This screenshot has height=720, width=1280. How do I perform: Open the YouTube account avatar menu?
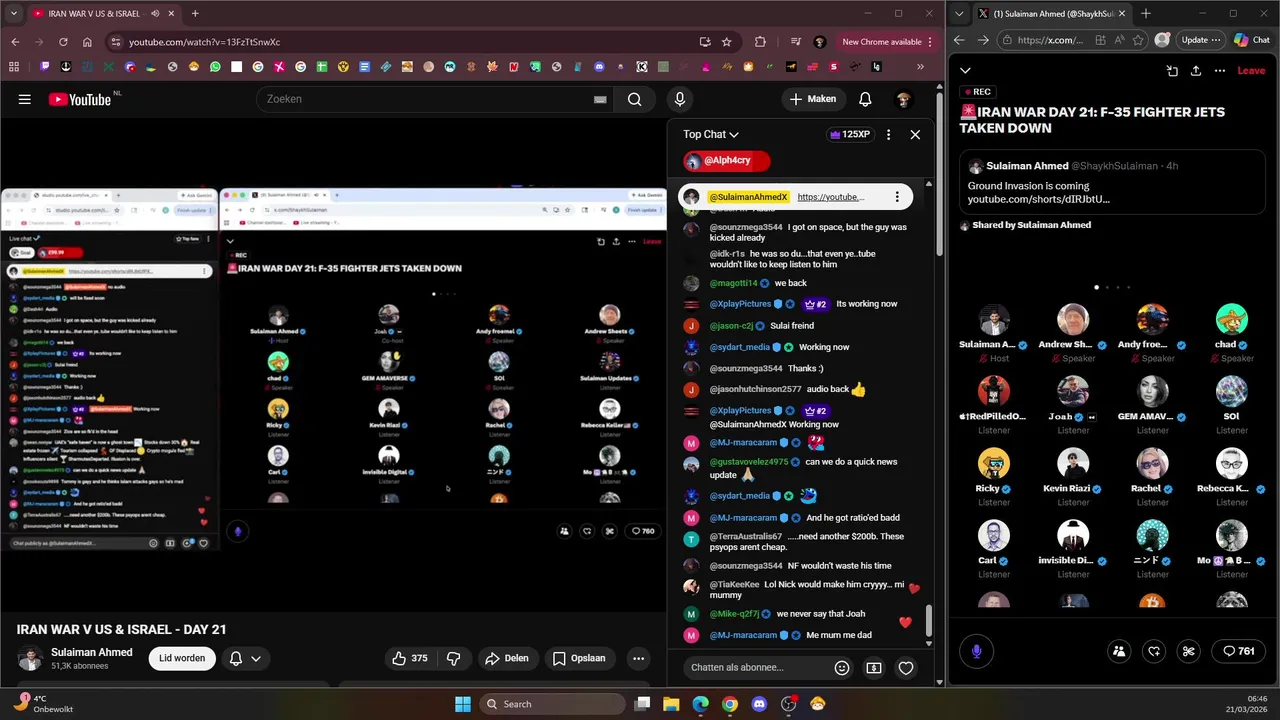click(x=903, y=99)
